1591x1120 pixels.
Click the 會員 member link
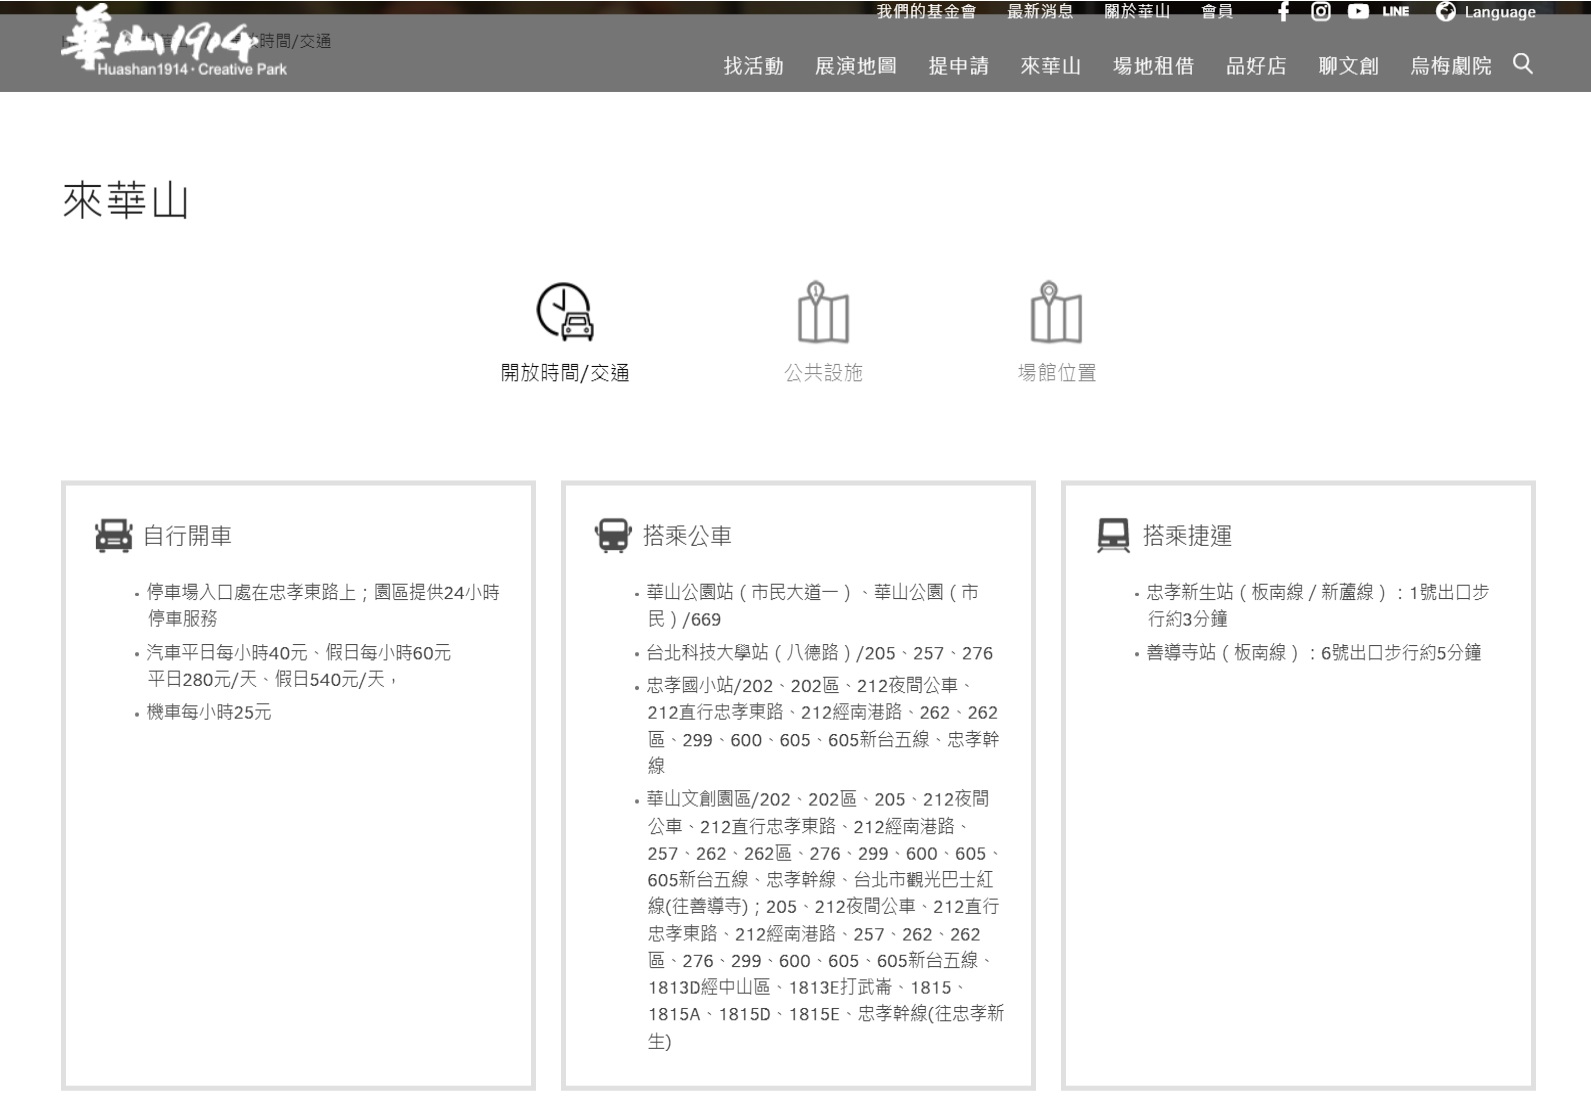(x=1216, y=12)
